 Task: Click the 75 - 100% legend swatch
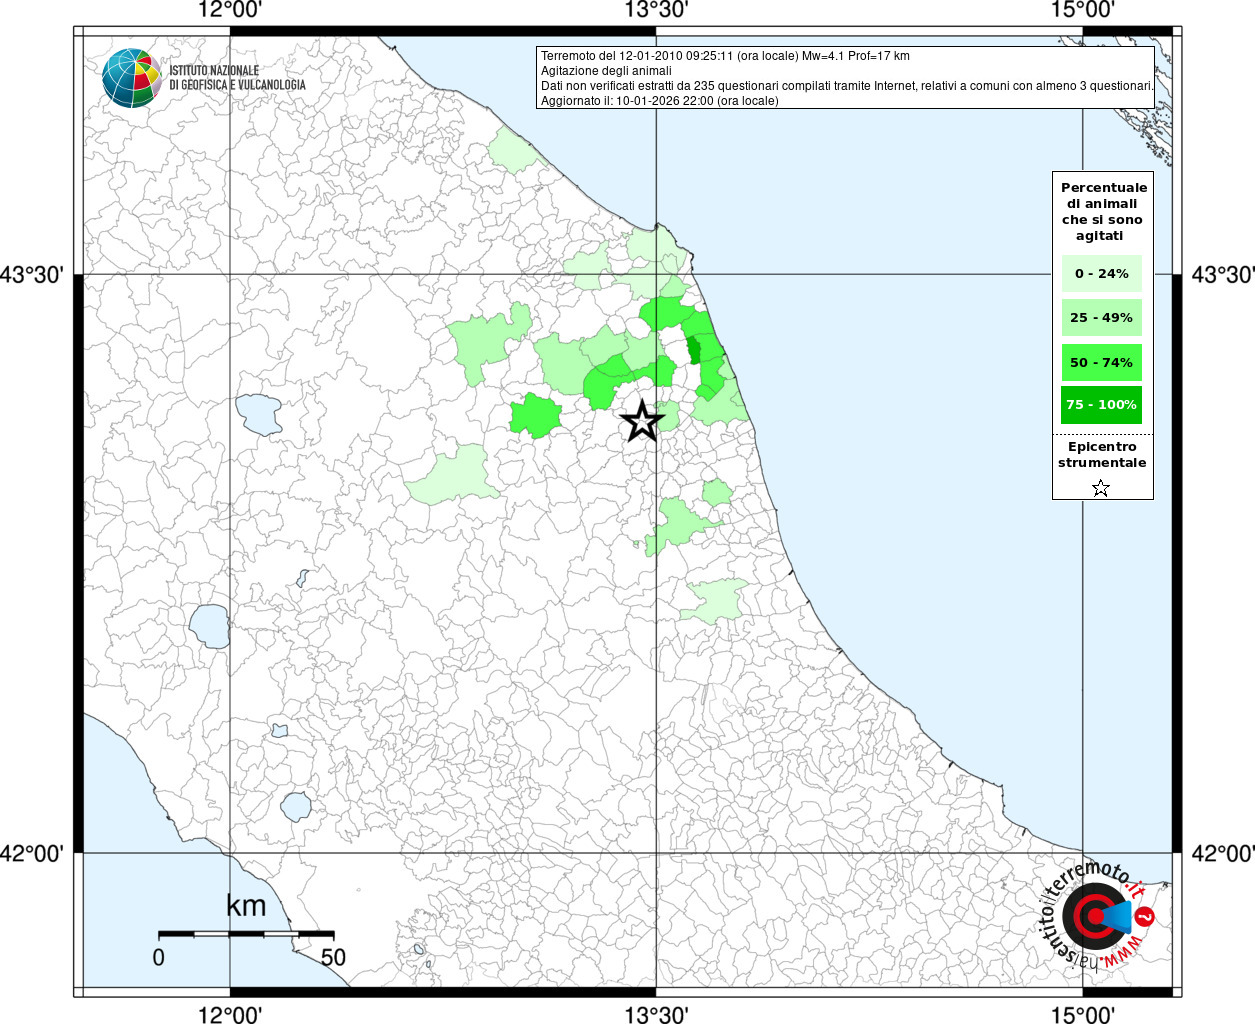tap(1101, 405)
